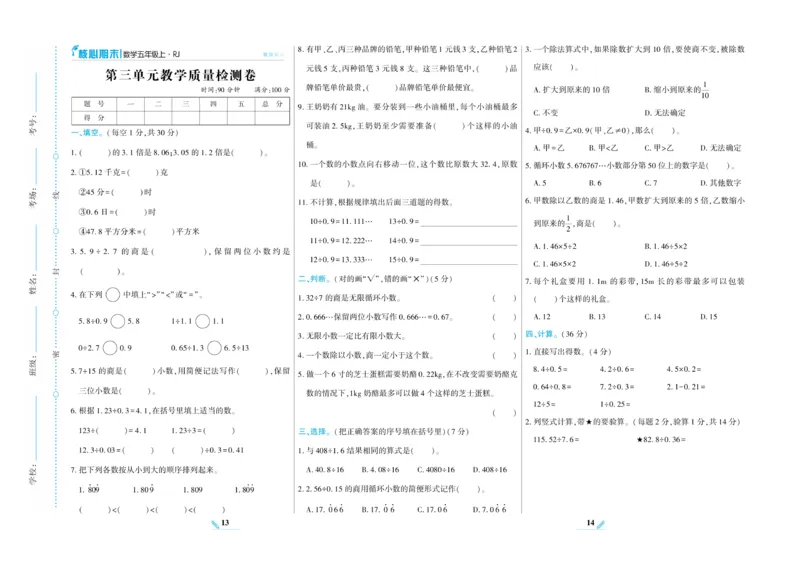Viewport: 800px width, 585px height.
Task: Check the judgment bracket for question 1 in 二、判断
Action: [x=503, y=298]
